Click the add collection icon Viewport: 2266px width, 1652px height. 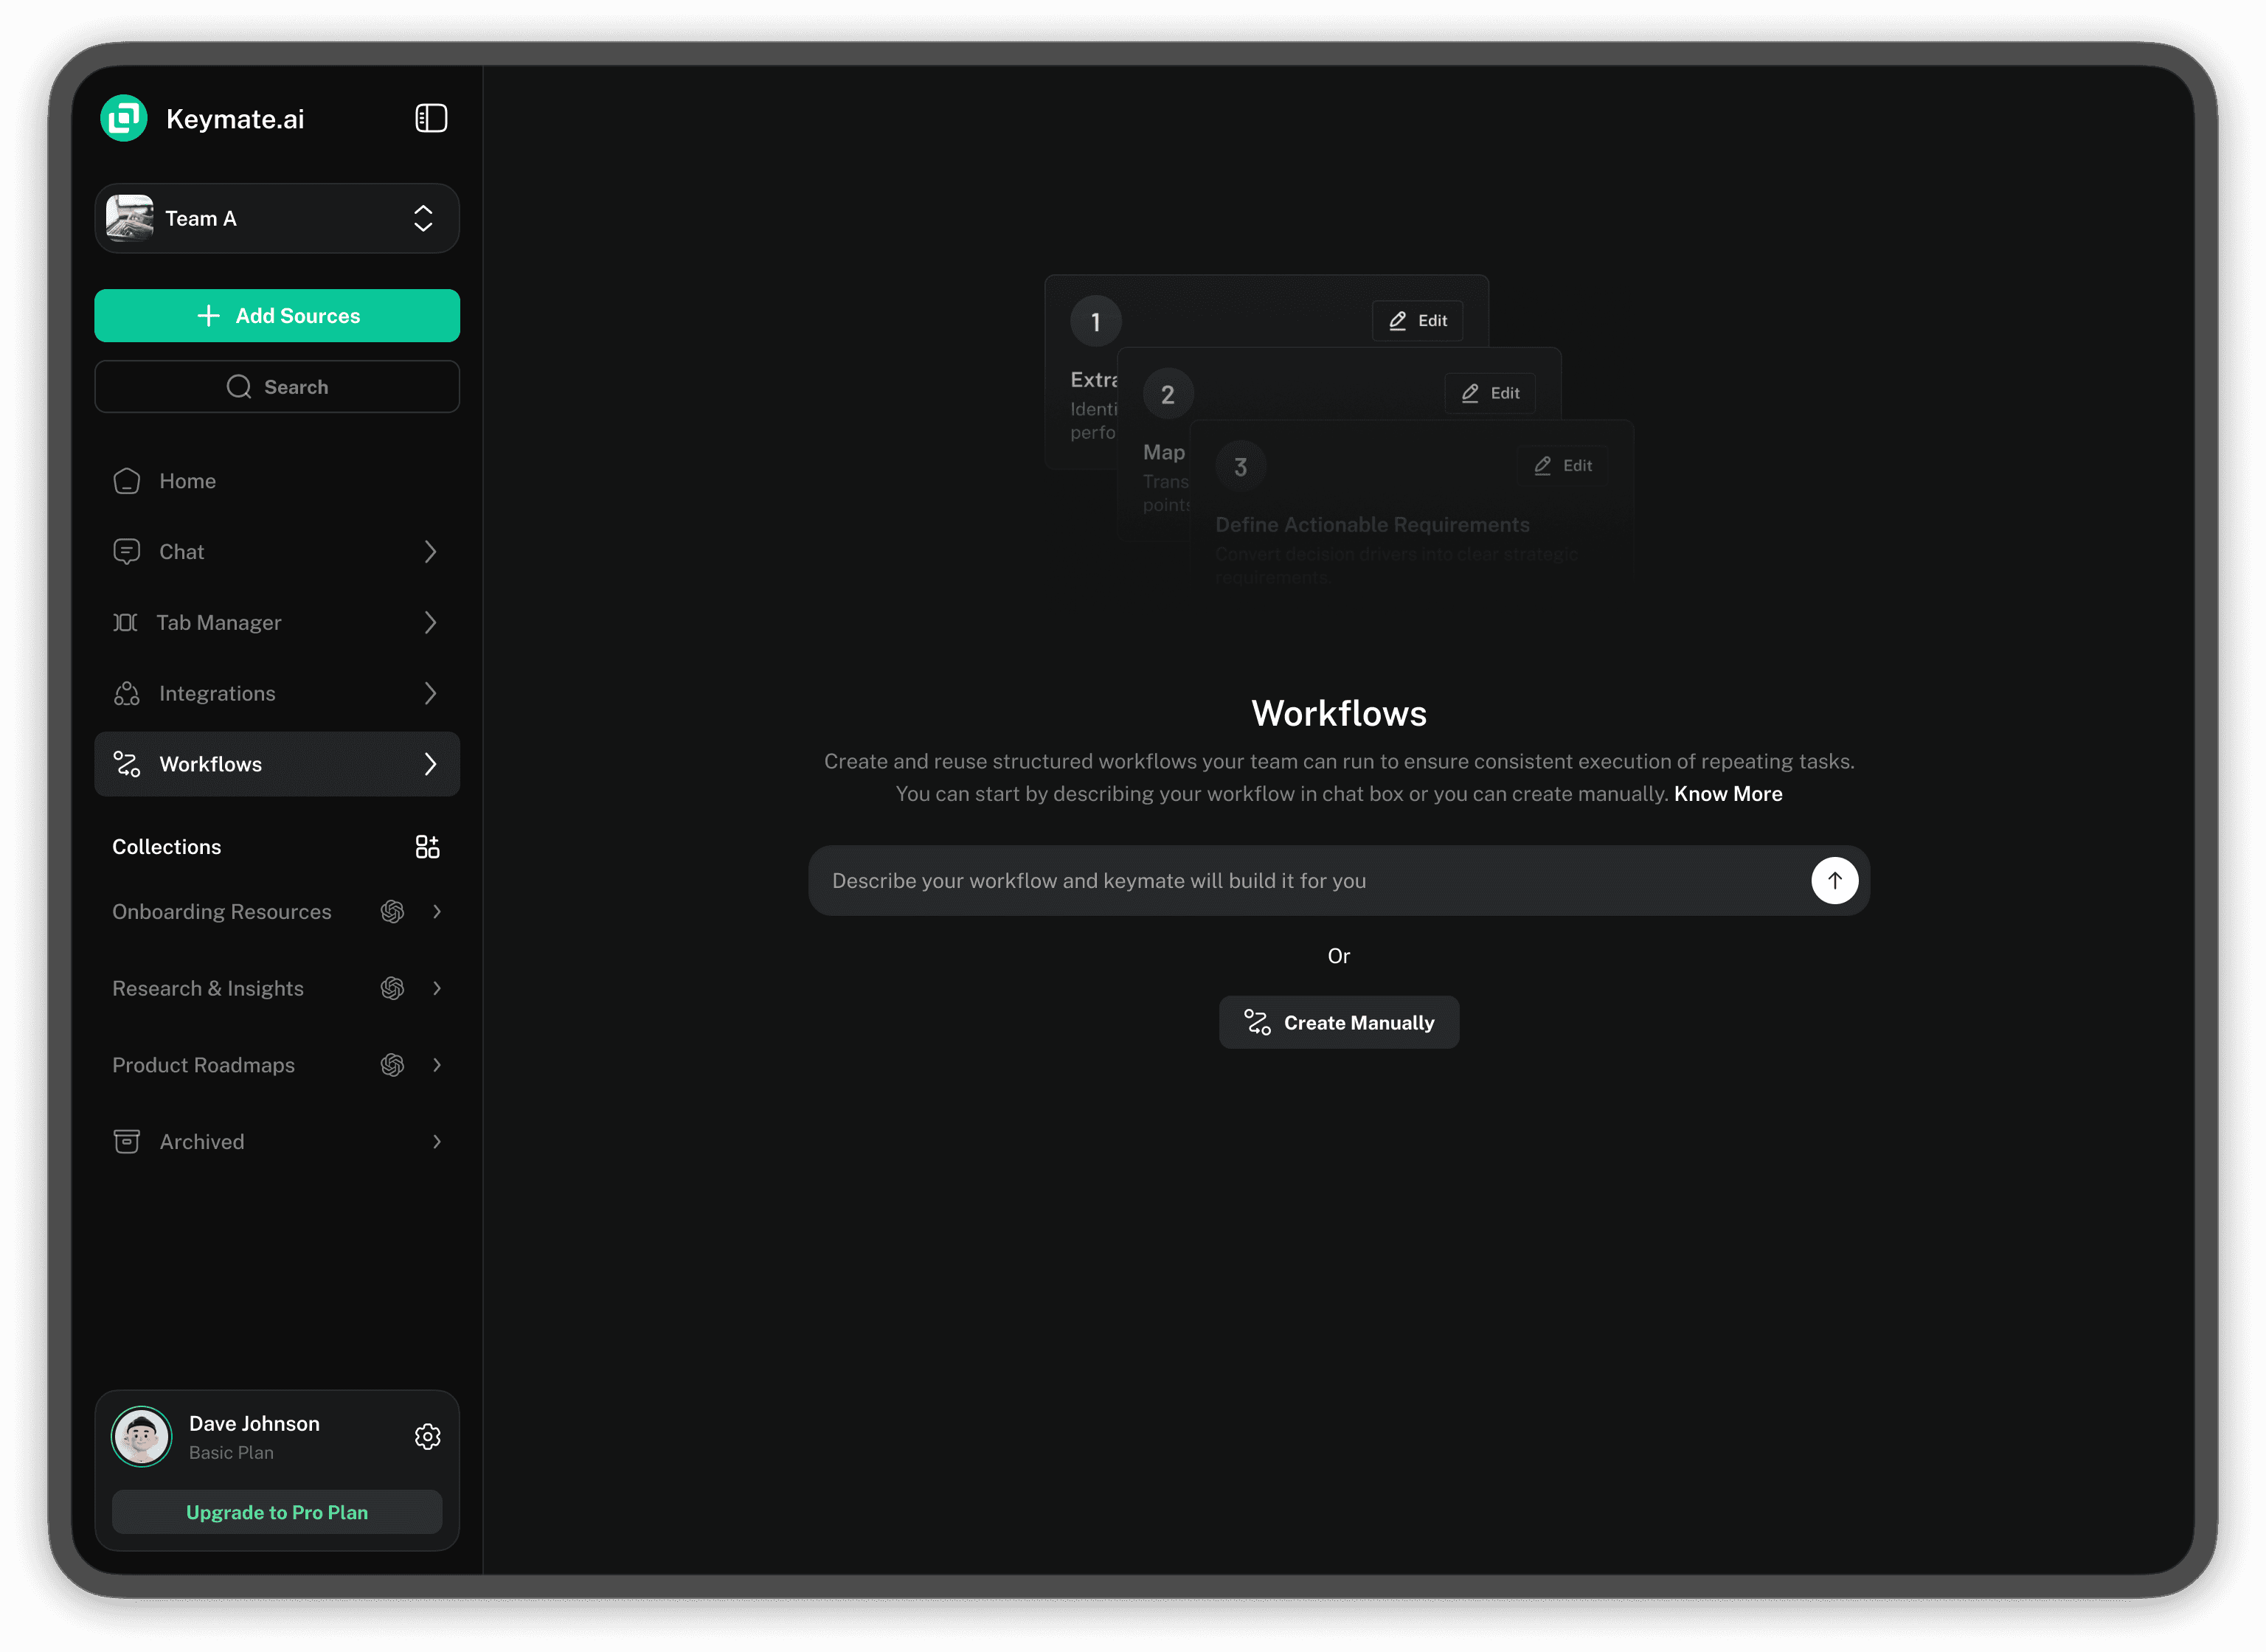[x=427, y=847]
